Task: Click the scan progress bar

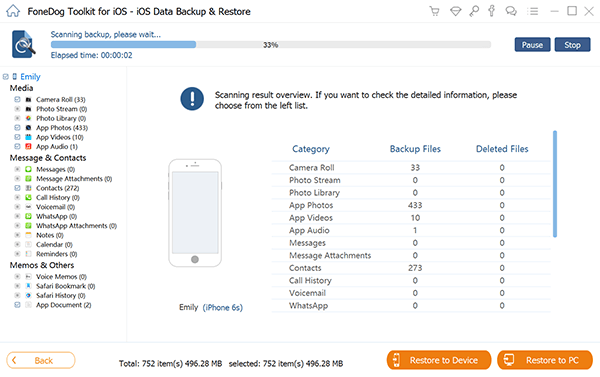Action: pos(271,45)
